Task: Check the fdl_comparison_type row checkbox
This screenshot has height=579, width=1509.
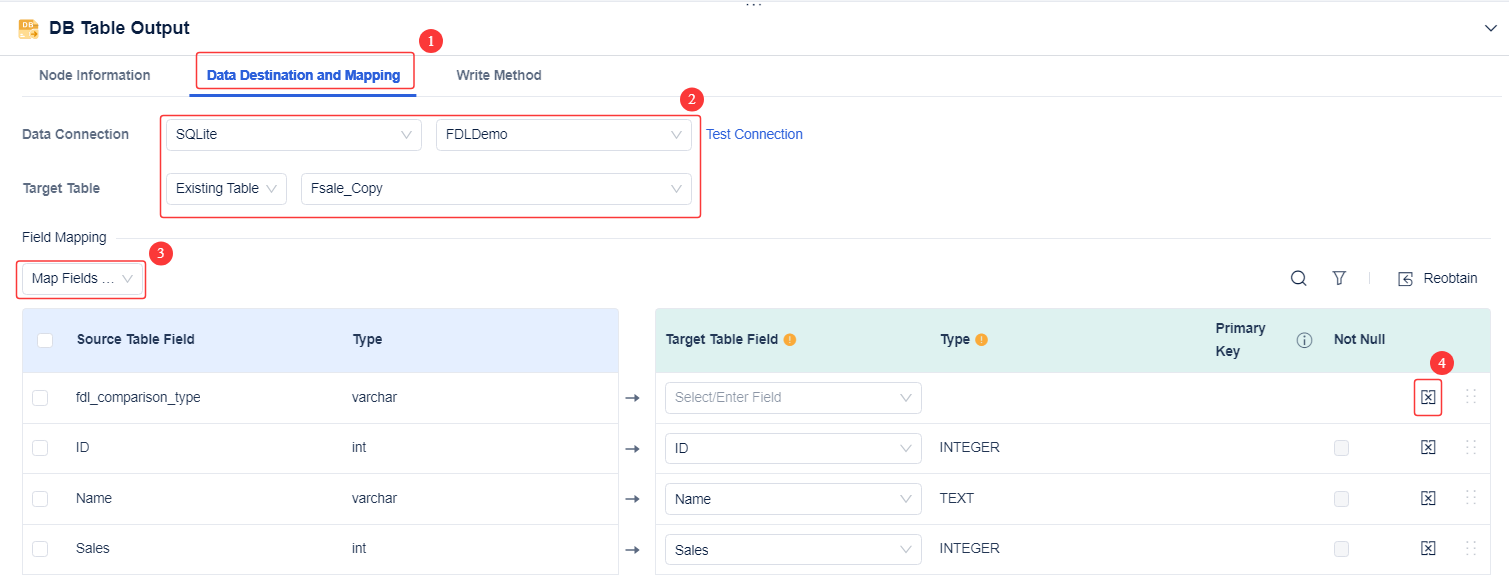Action: (x=40, y=398)
